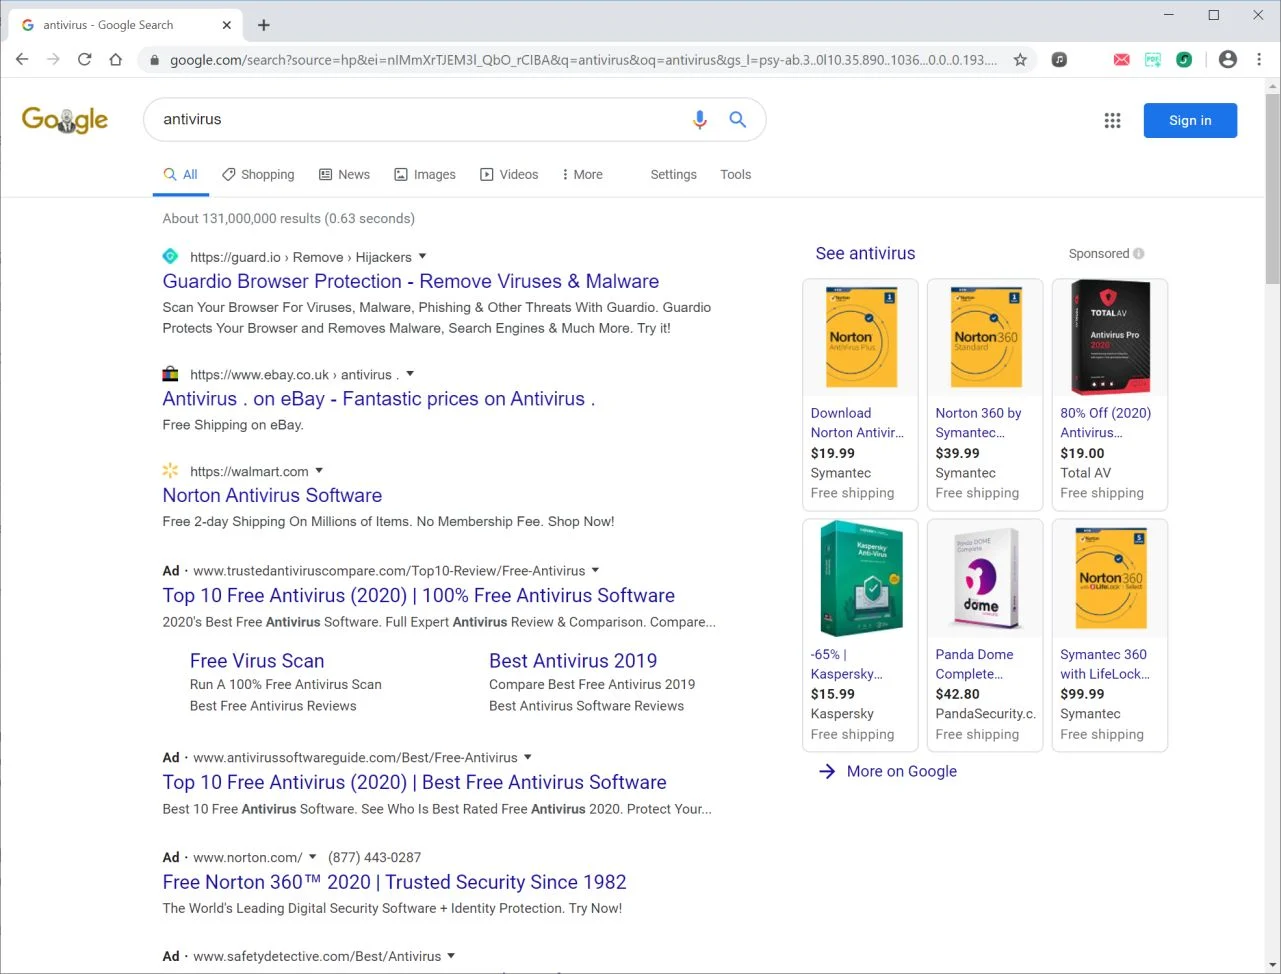Viewport: 1281px width, 974px height.
Task: Open search Settings
Action: click(x=673, y=174)
